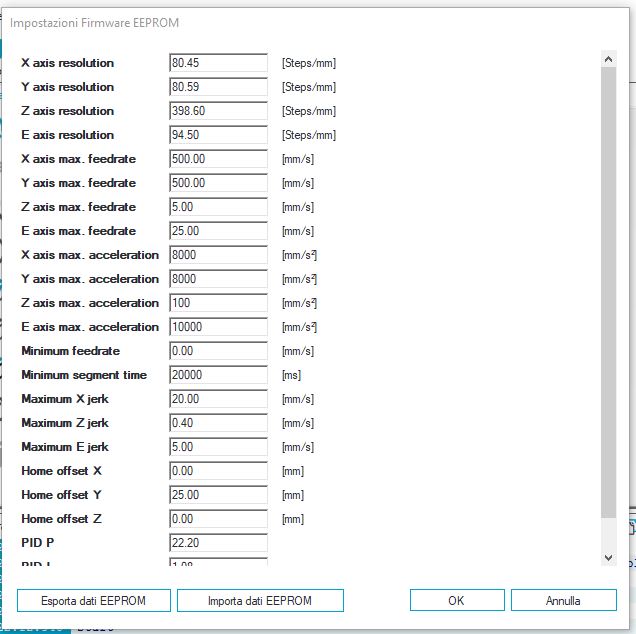Click the Minimum feedrate field
This screenshot has width=636, height=634.
[218, 350]
